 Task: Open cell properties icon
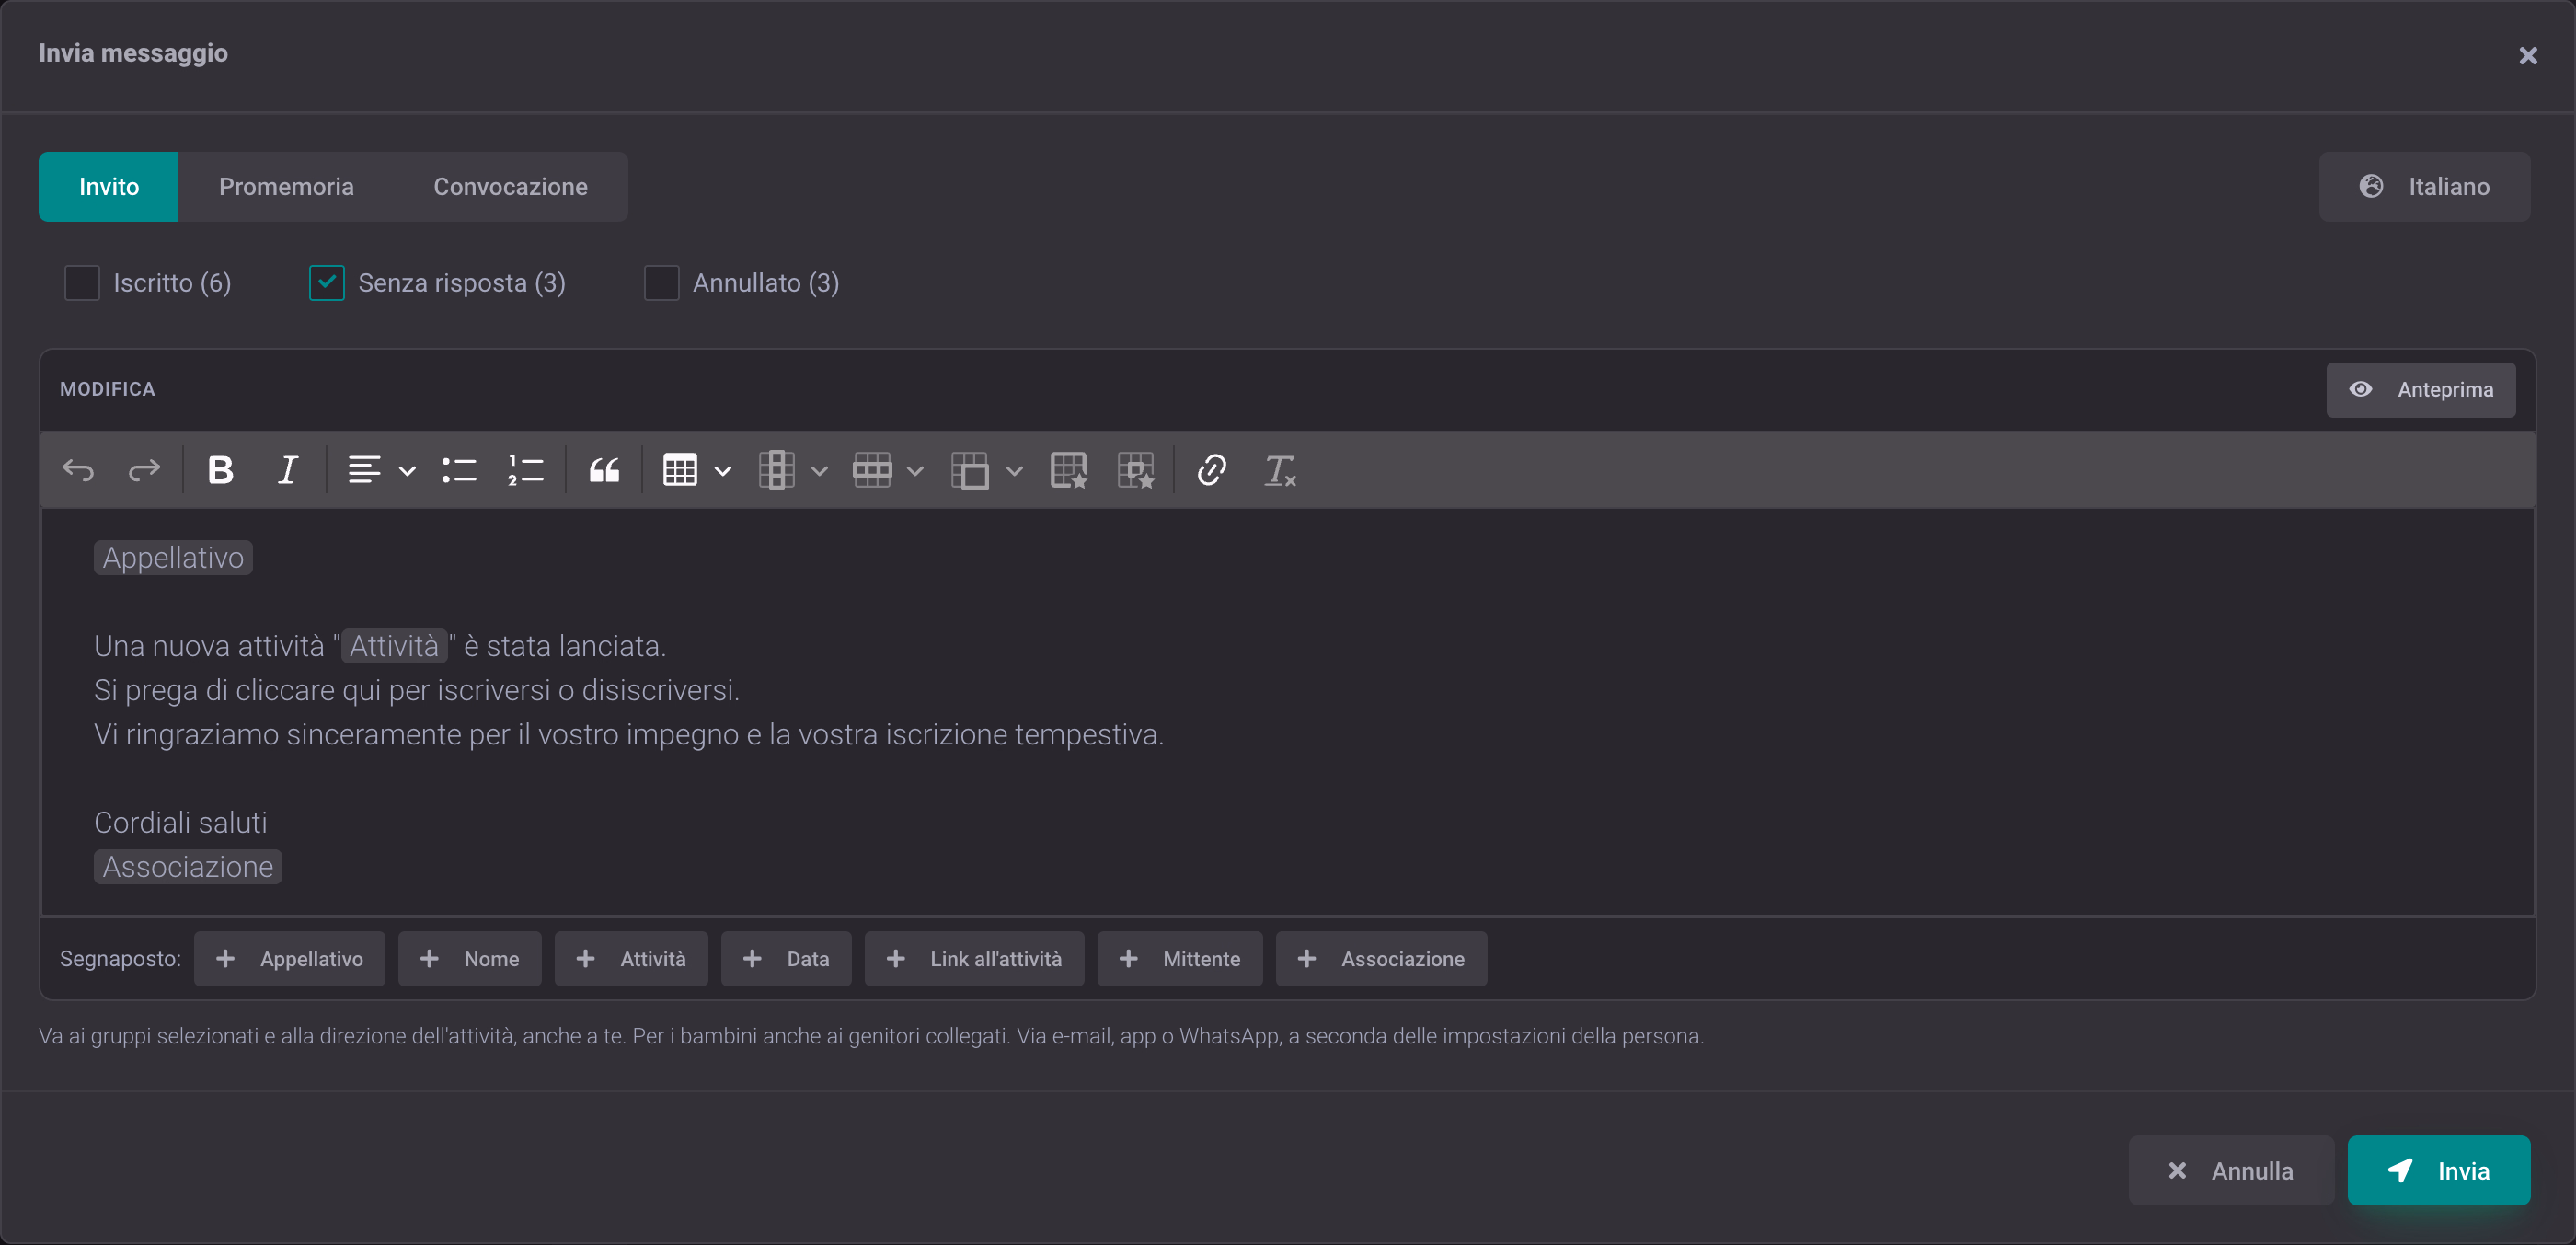(1136, 470)
